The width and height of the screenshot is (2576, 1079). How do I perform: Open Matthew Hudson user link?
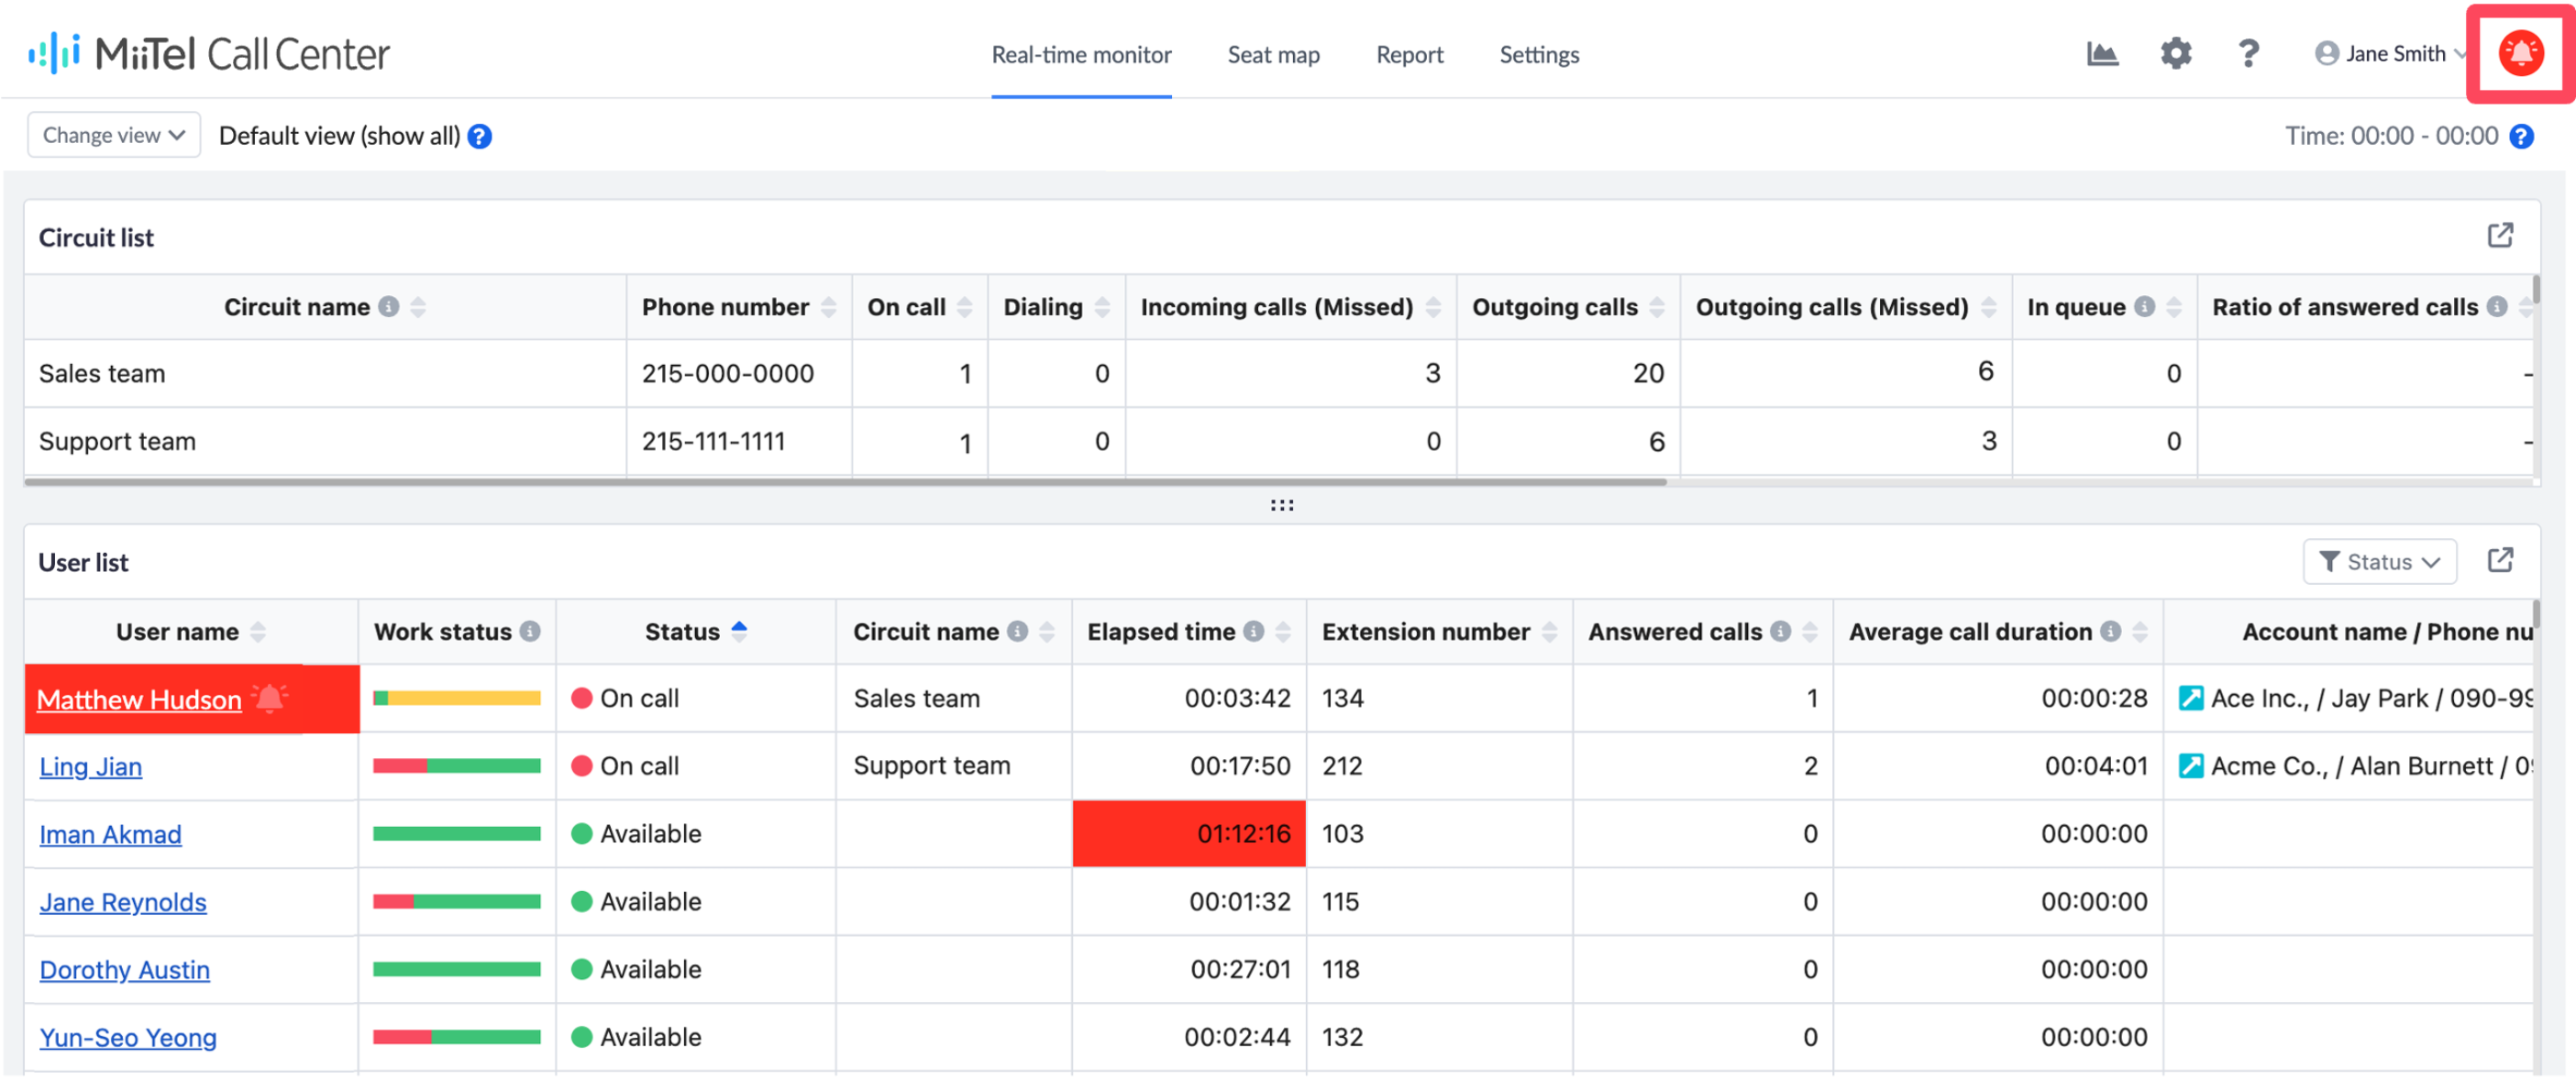point(139,700)
